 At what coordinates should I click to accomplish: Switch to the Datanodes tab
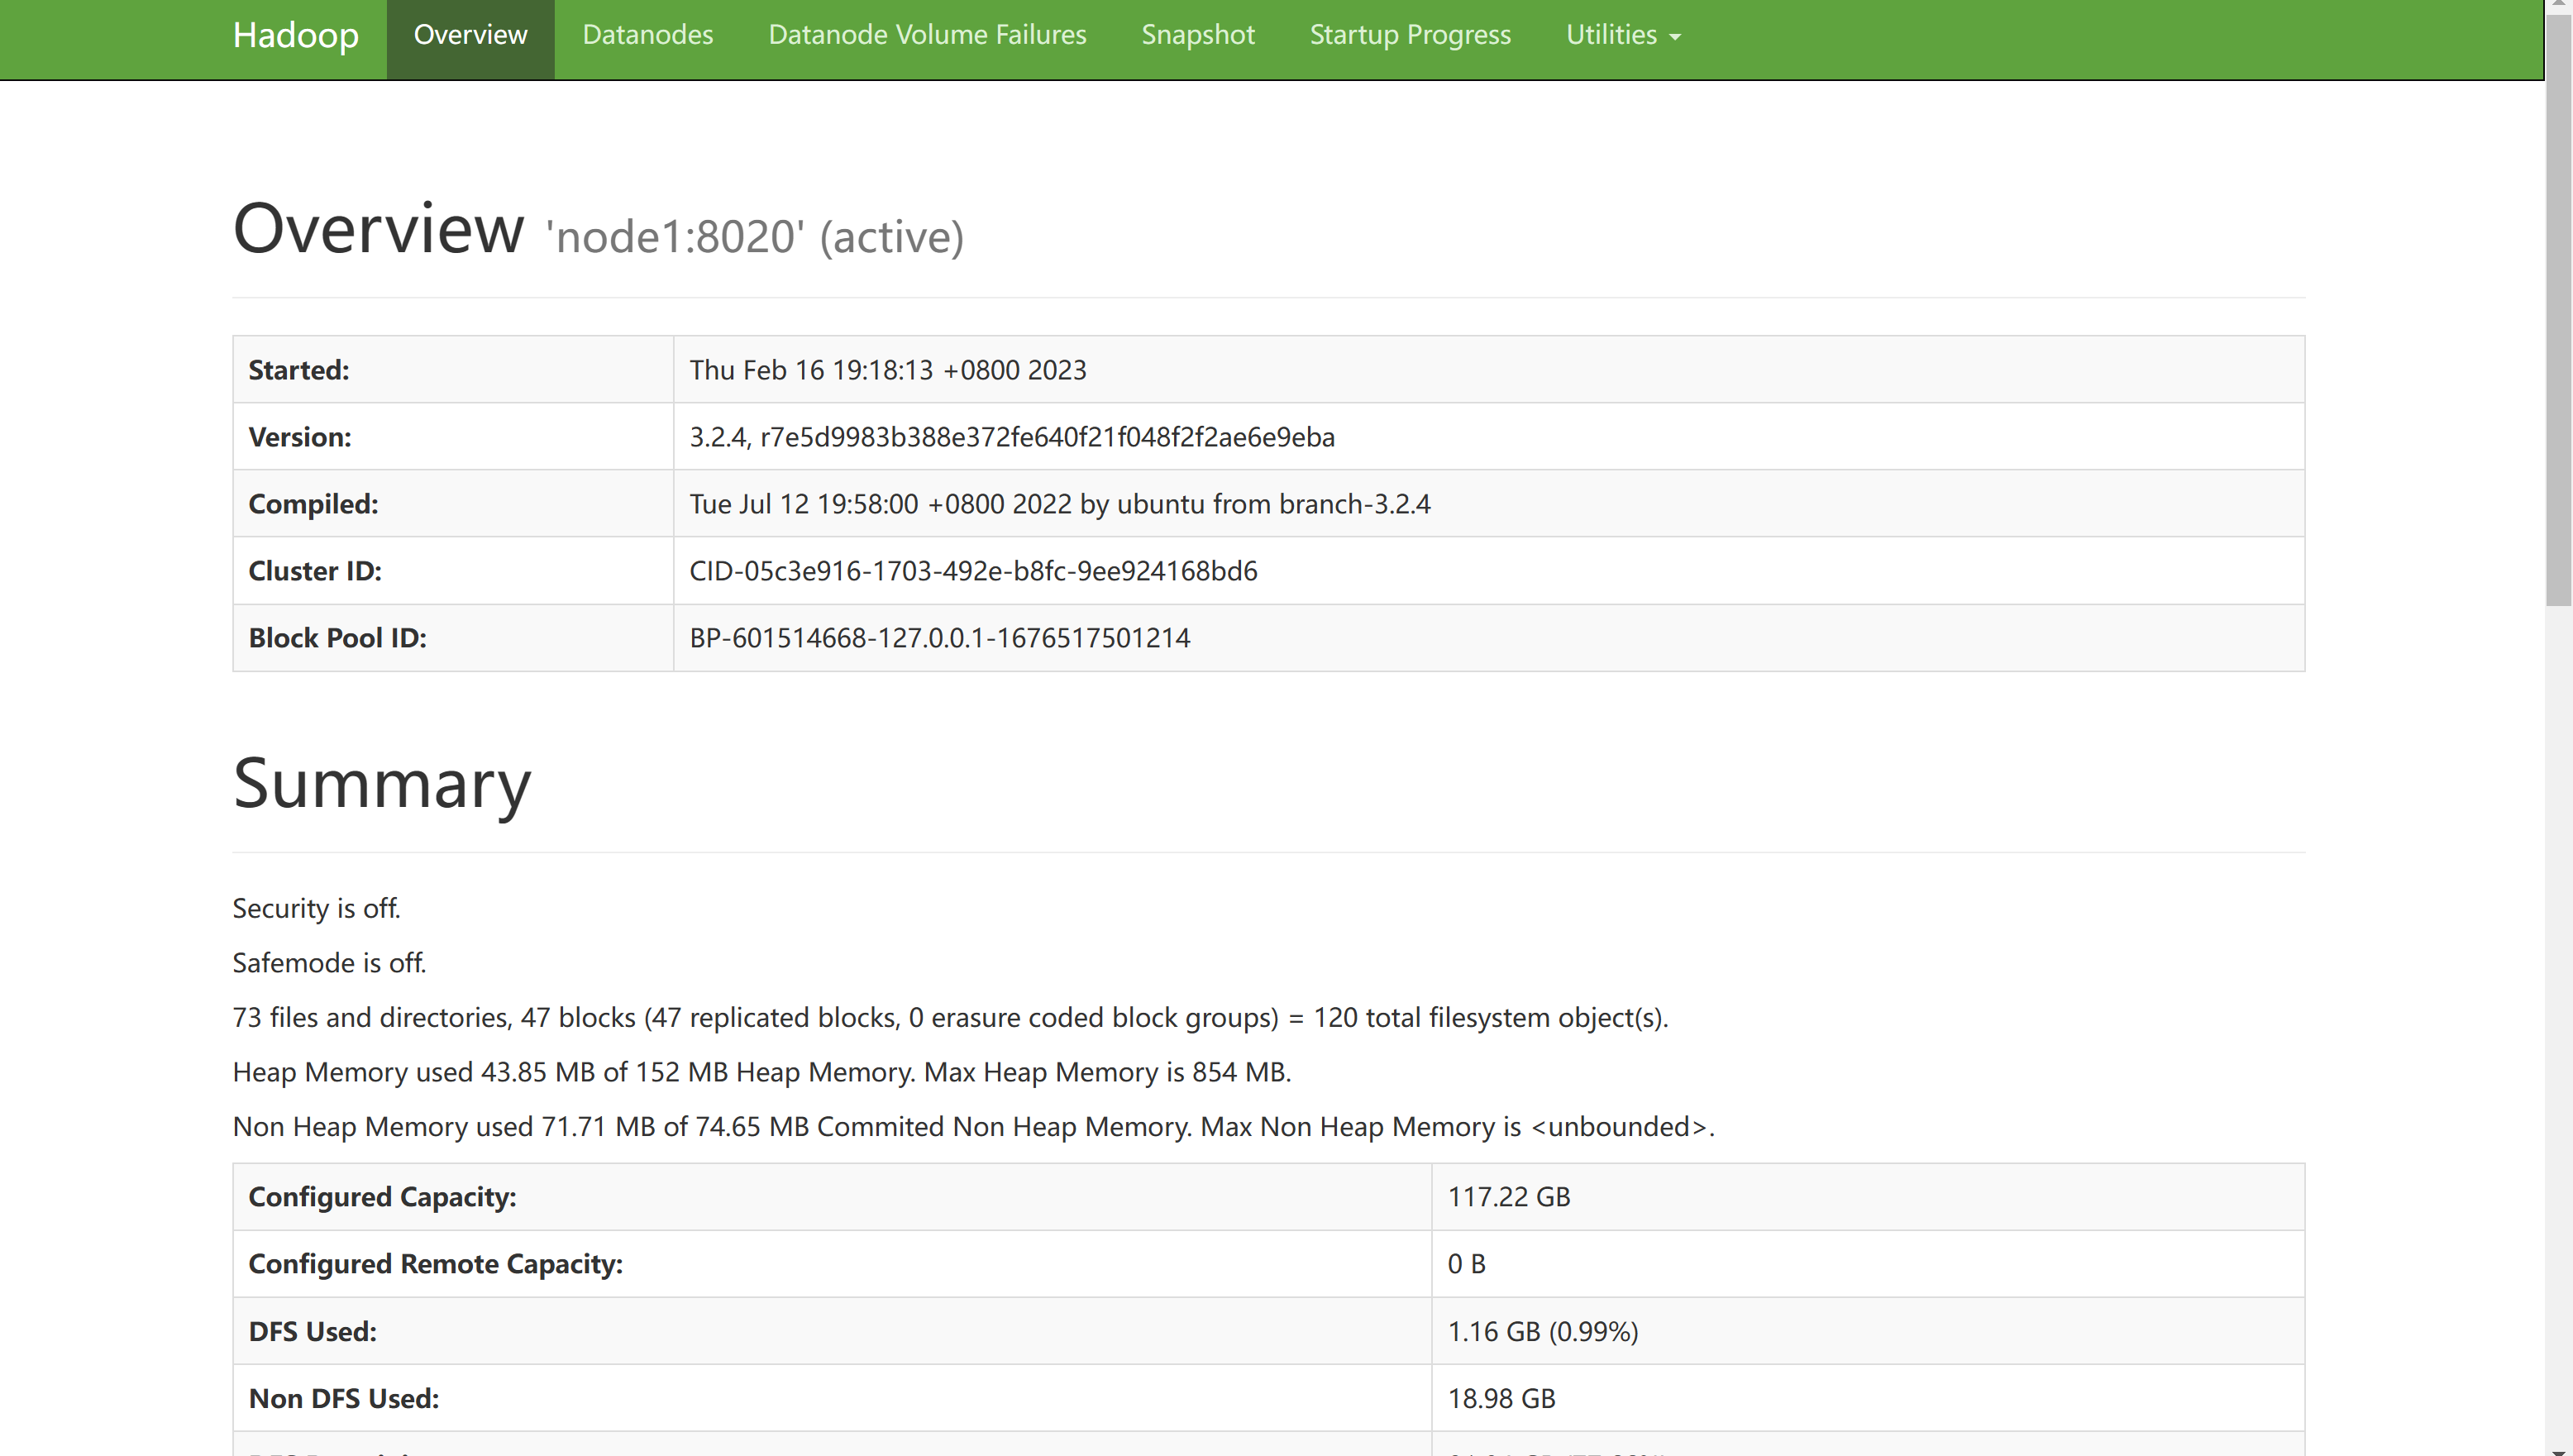tap(647, 36)
